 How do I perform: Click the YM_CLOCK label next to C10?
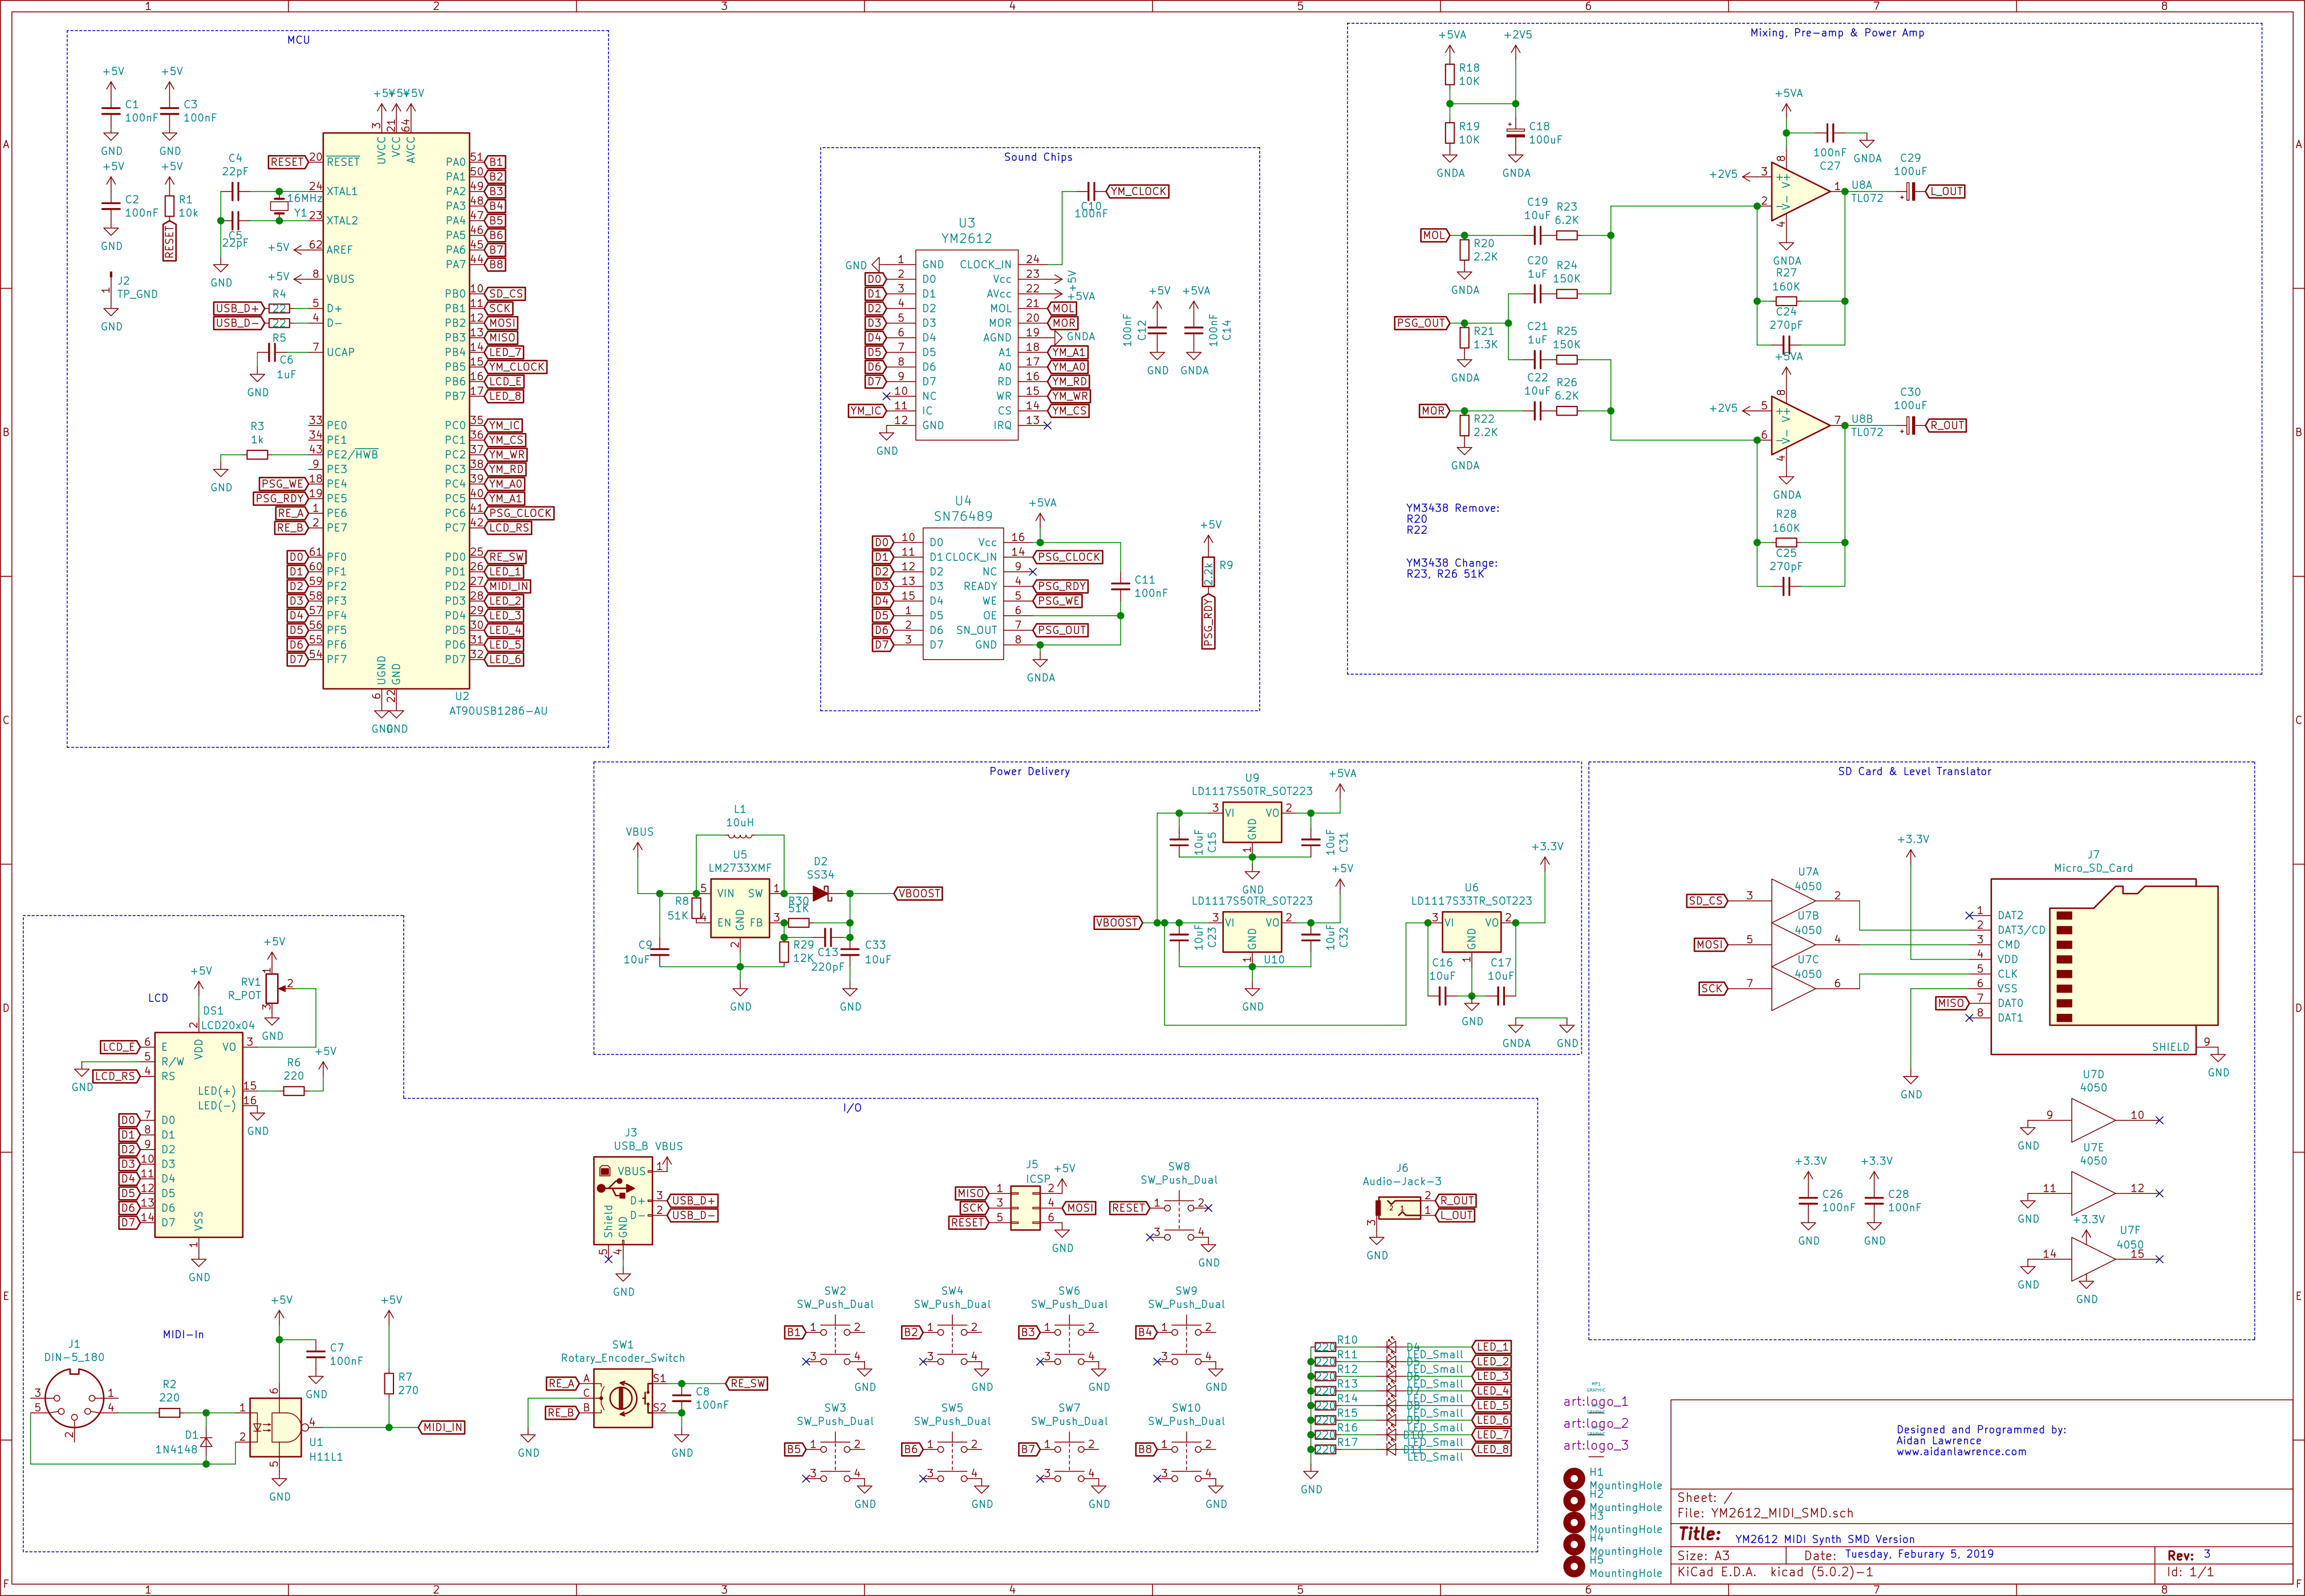tap(1138, 191)
